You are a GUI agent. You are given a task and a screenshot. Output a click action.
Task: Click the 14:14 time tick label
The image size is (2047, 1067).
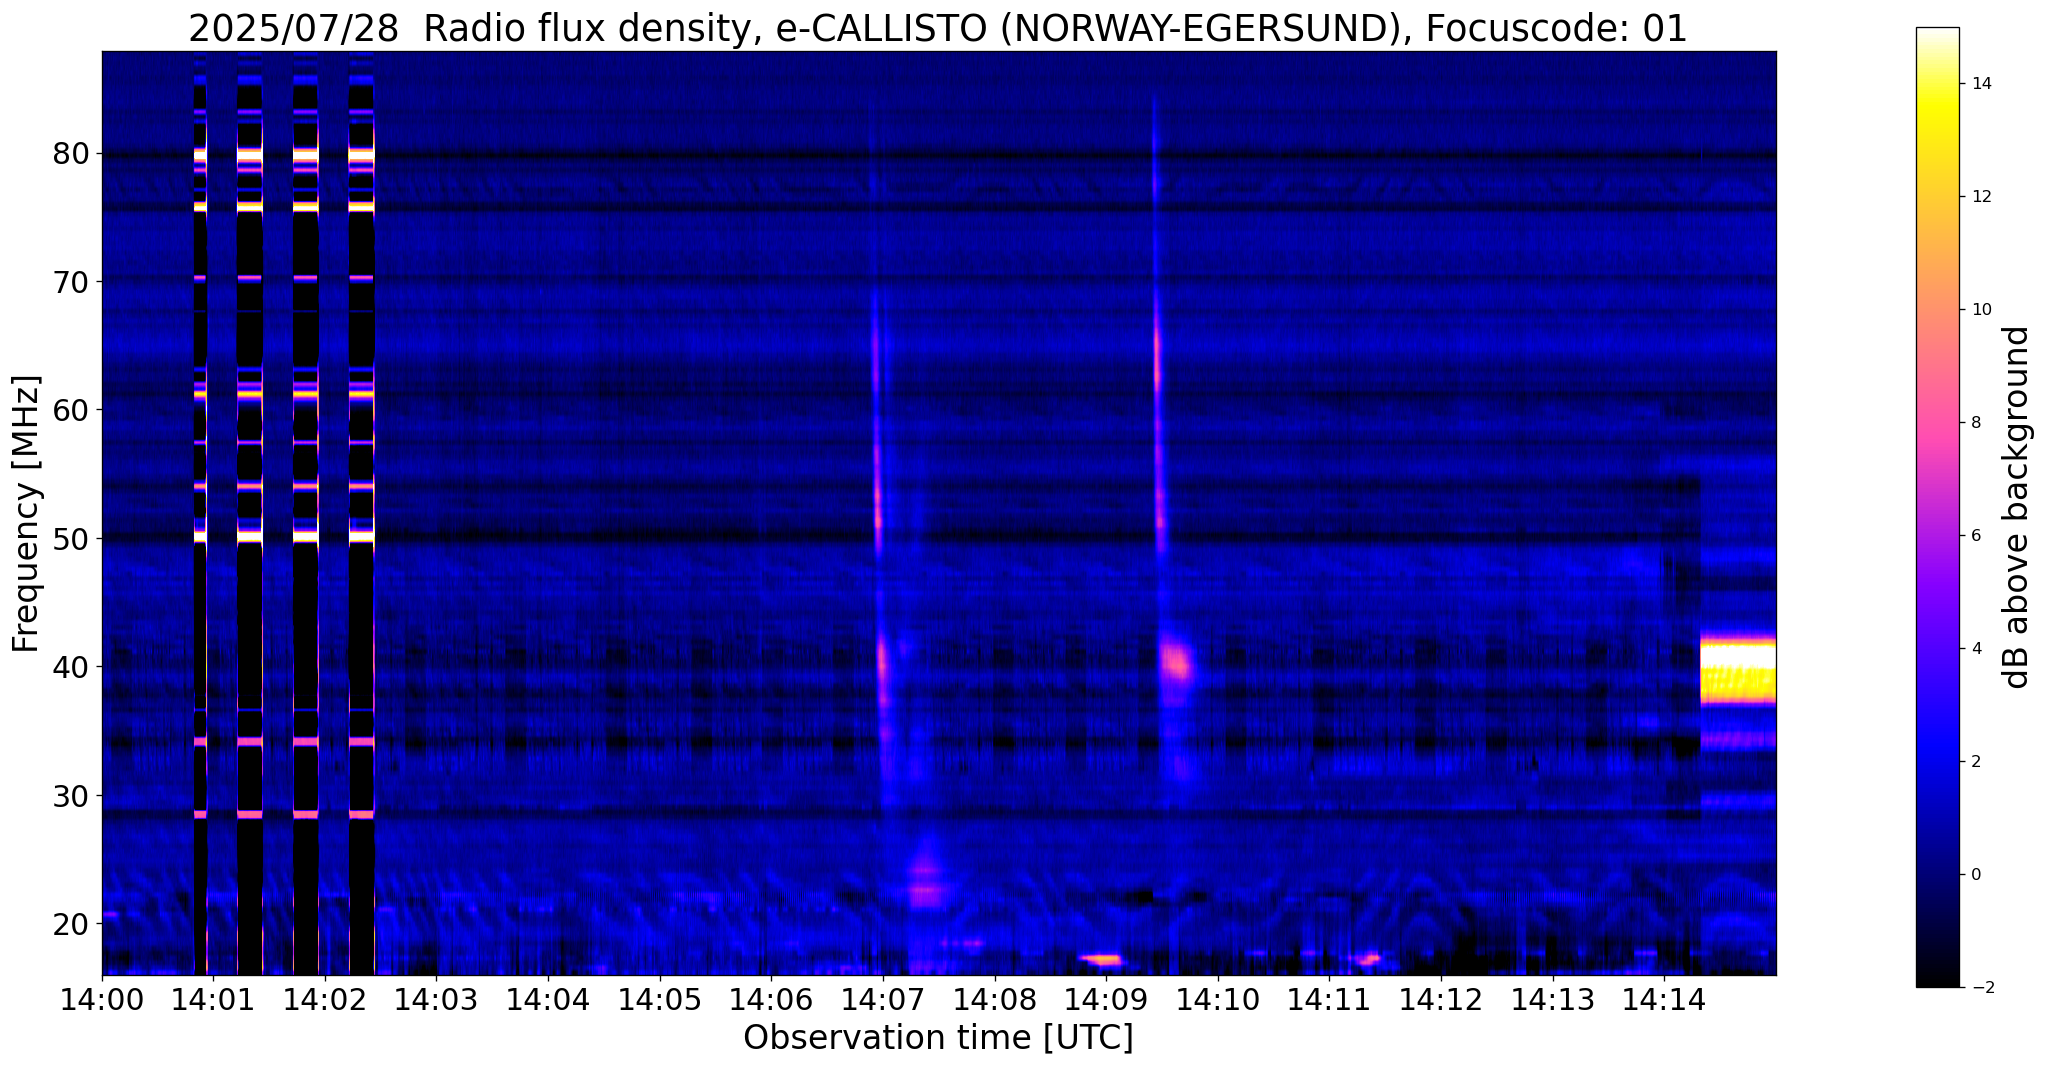click(1664, 999)
